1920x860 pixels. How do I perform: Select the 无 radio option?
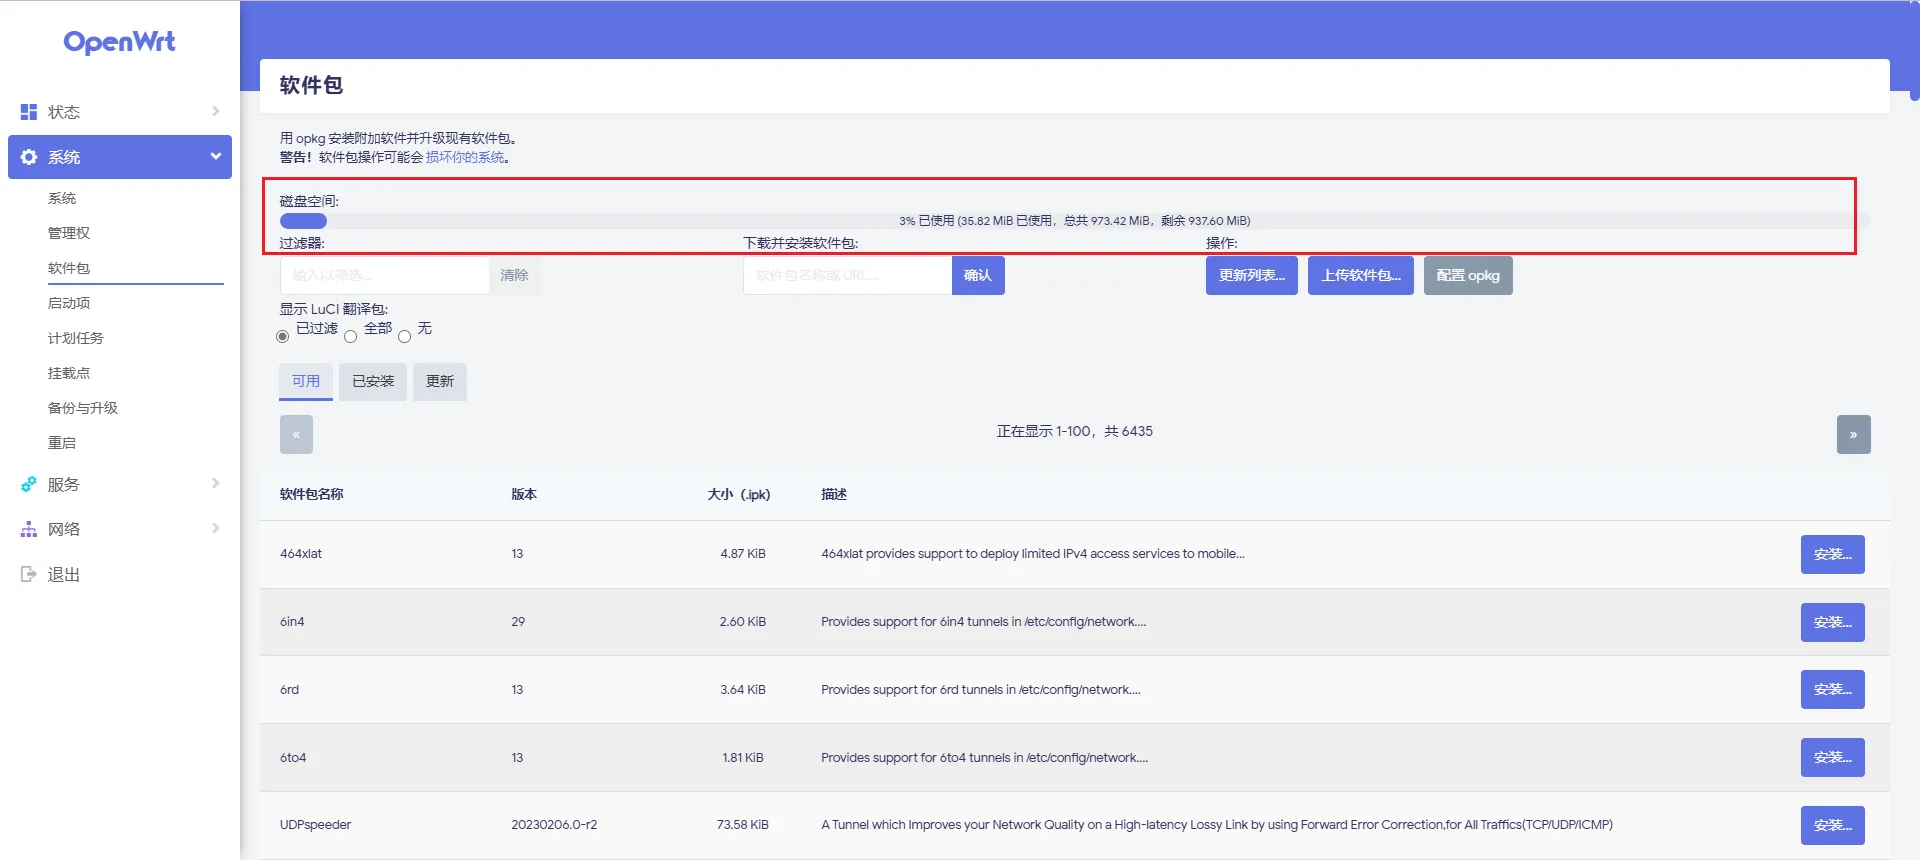pyautogui.click(x=405, y=337)
